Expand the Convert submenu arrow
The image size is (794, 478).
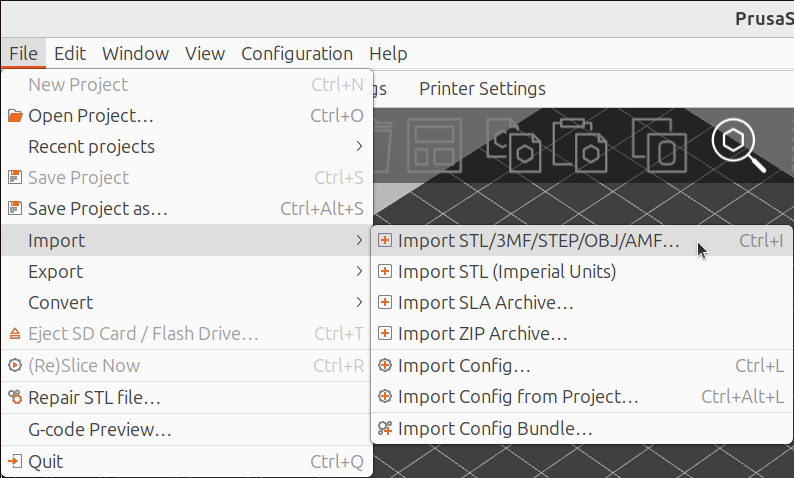coord(359,302)
